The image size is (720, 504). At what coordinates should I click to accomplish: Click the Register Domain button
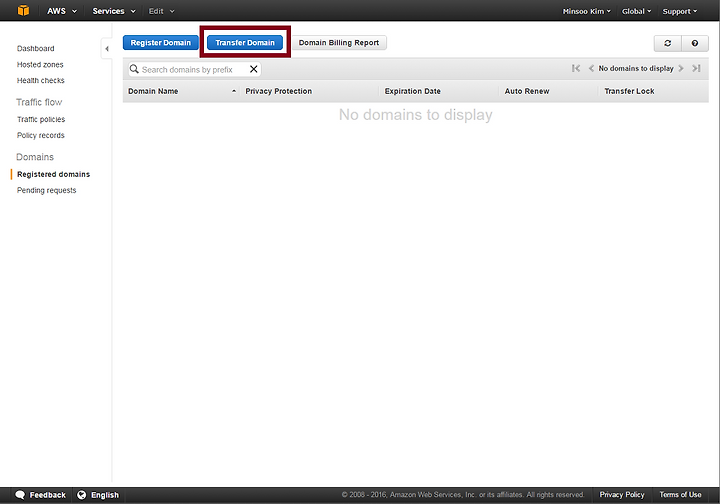160,43
